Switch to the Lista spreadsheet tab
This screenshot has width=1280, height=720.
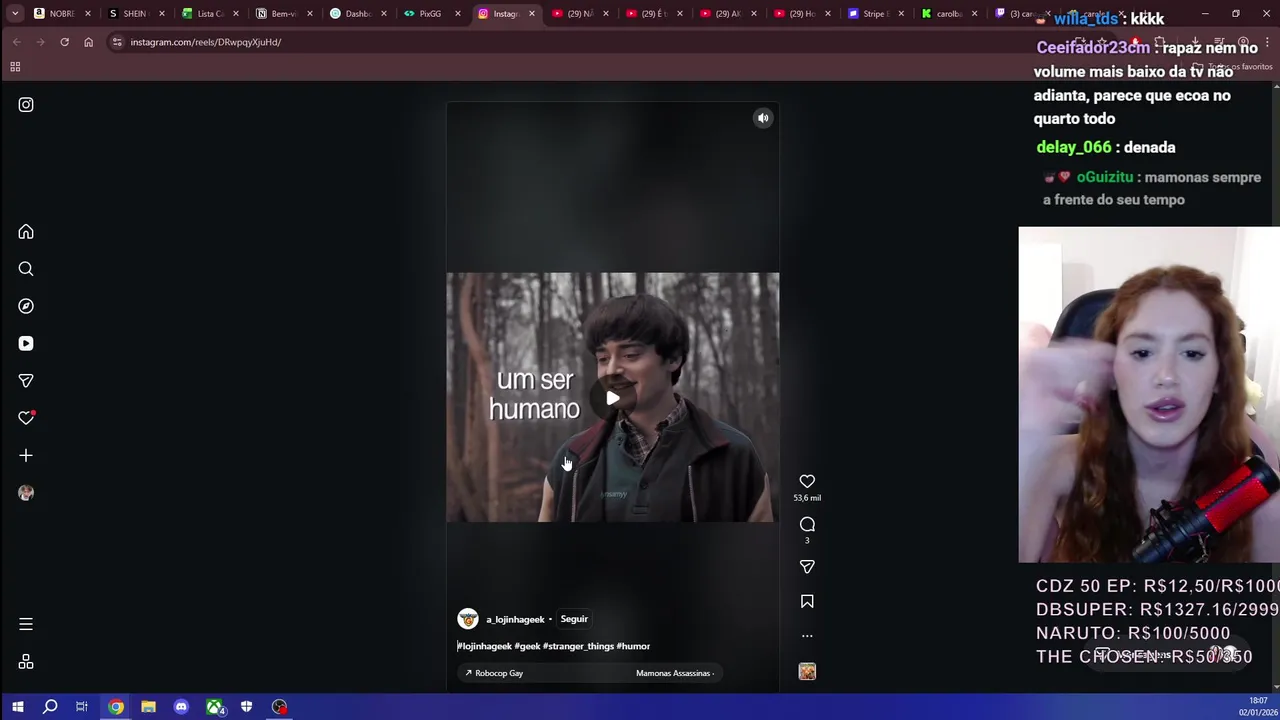tap(211, 14)
